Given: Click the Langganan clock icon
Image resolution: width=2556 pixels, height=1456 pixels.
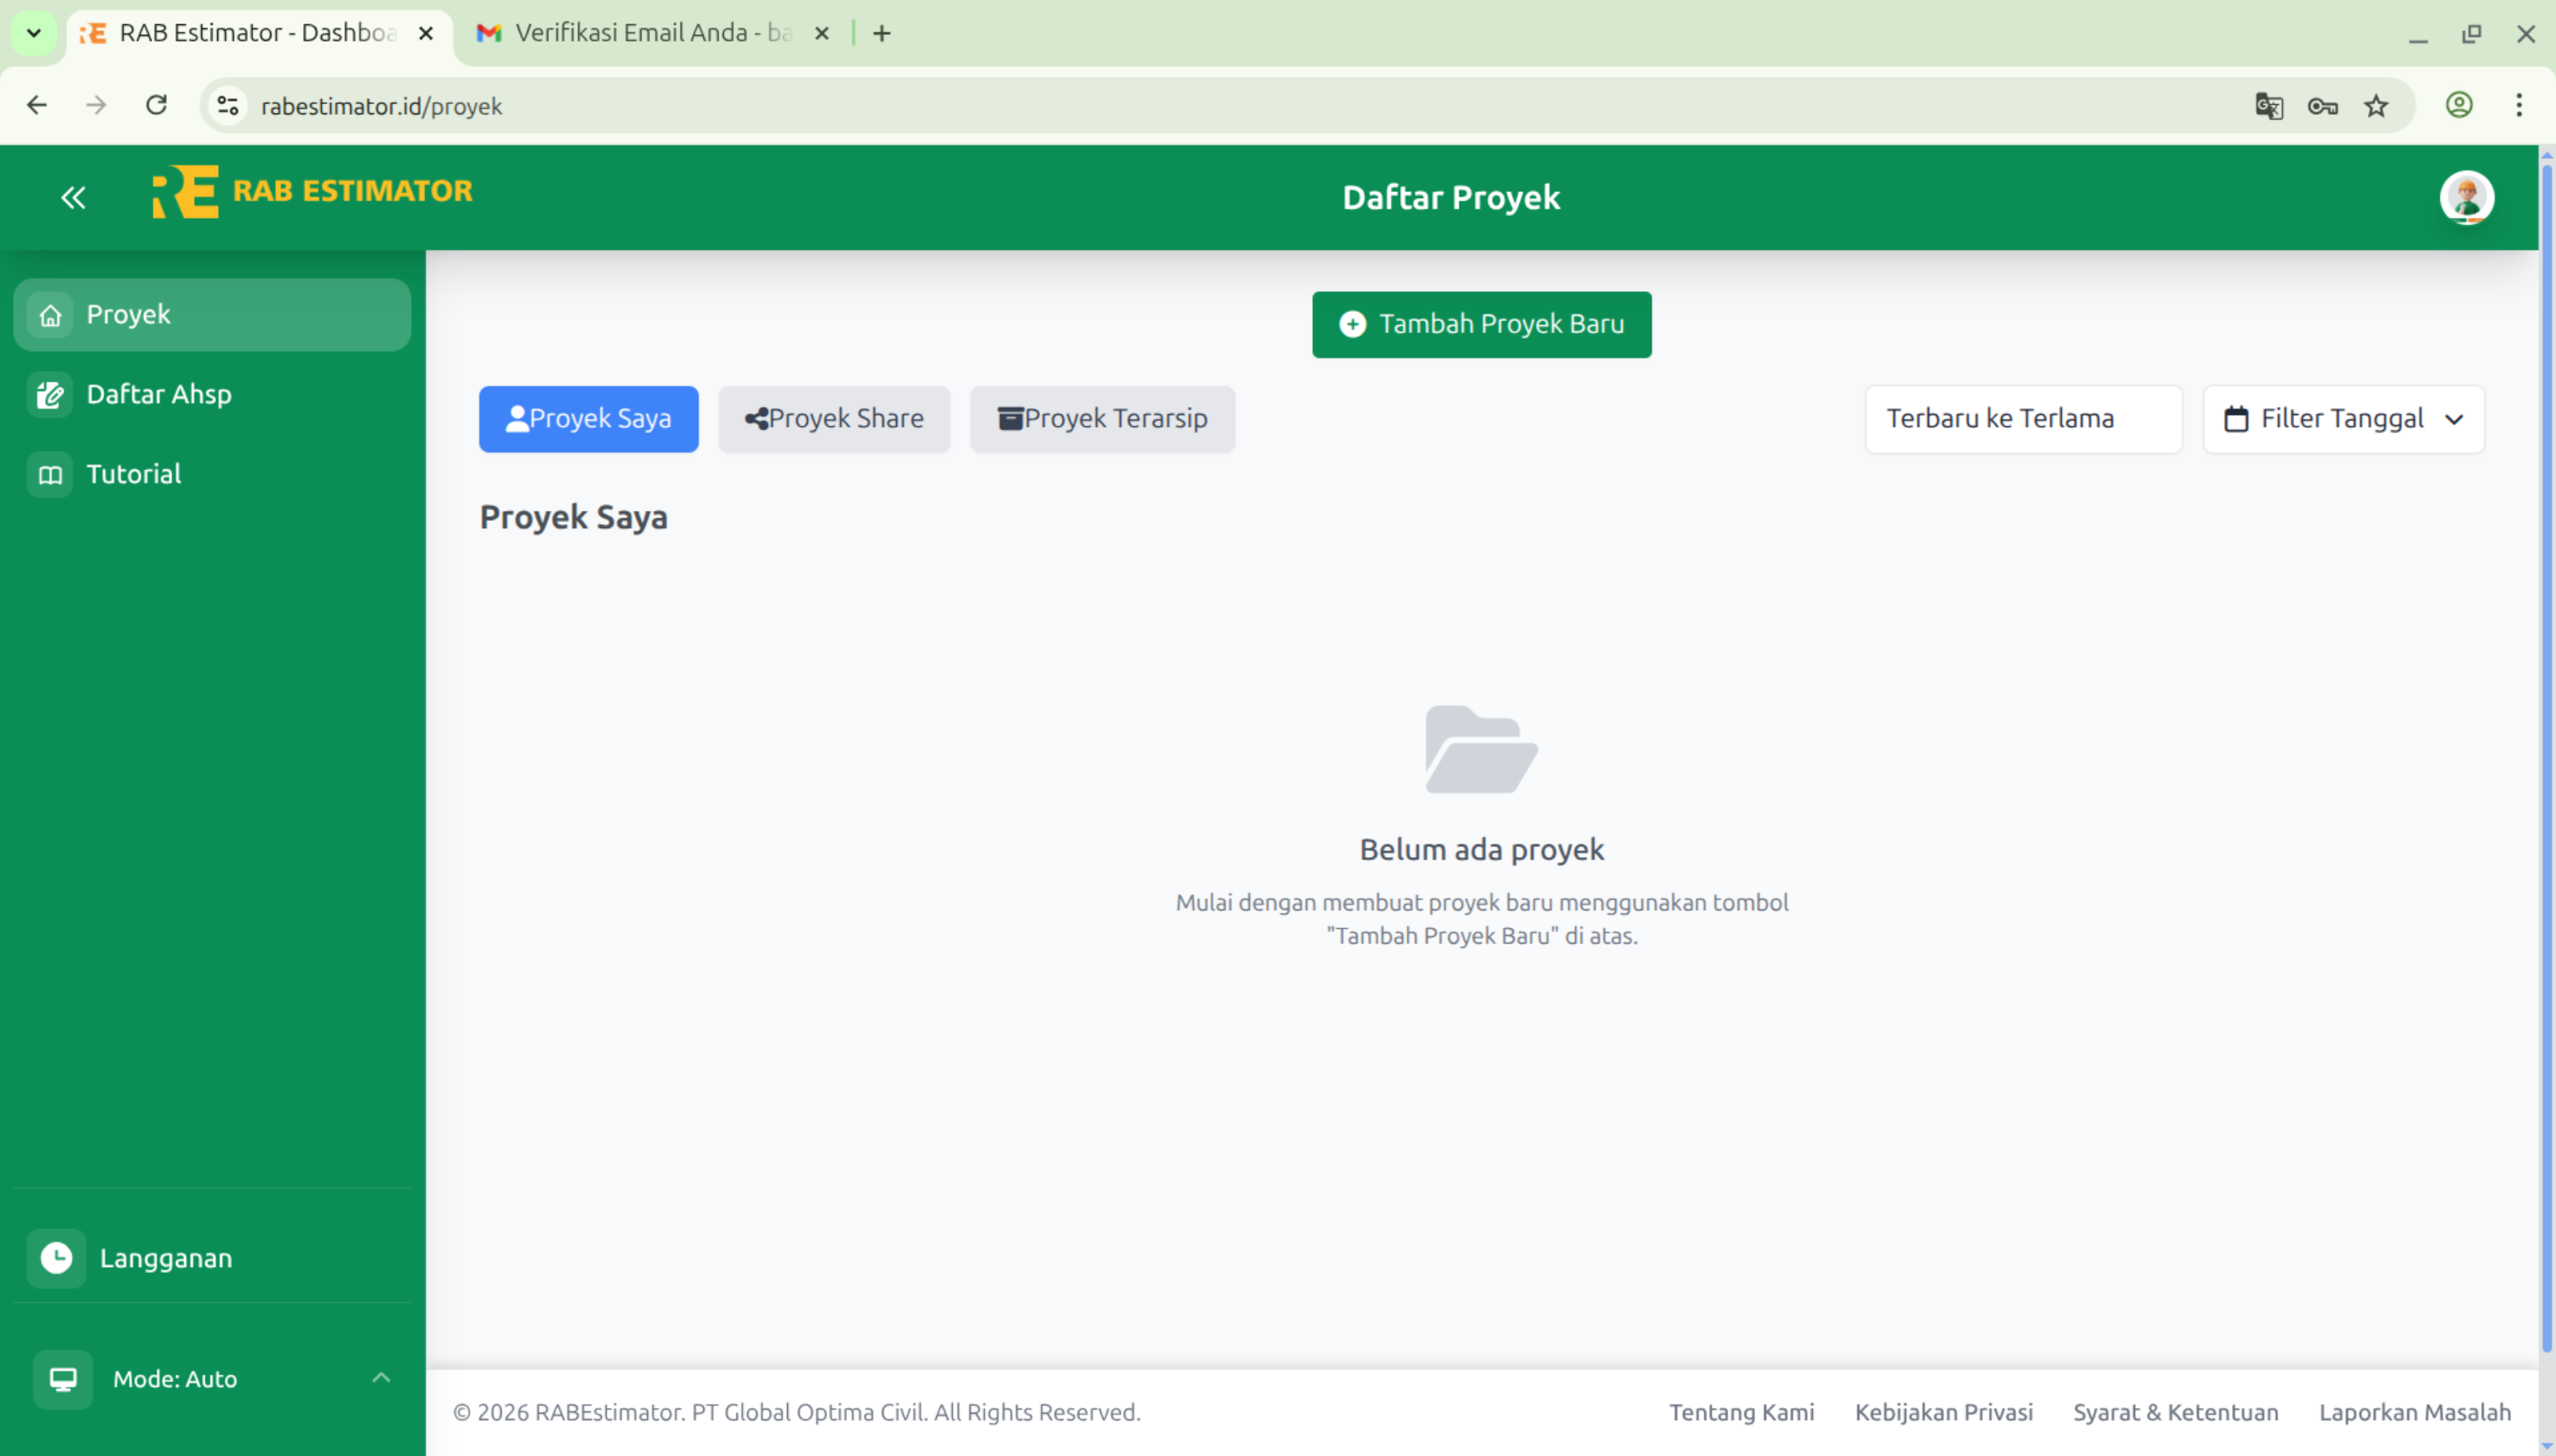Looking at the screenshot, I should pos(56,1258).
